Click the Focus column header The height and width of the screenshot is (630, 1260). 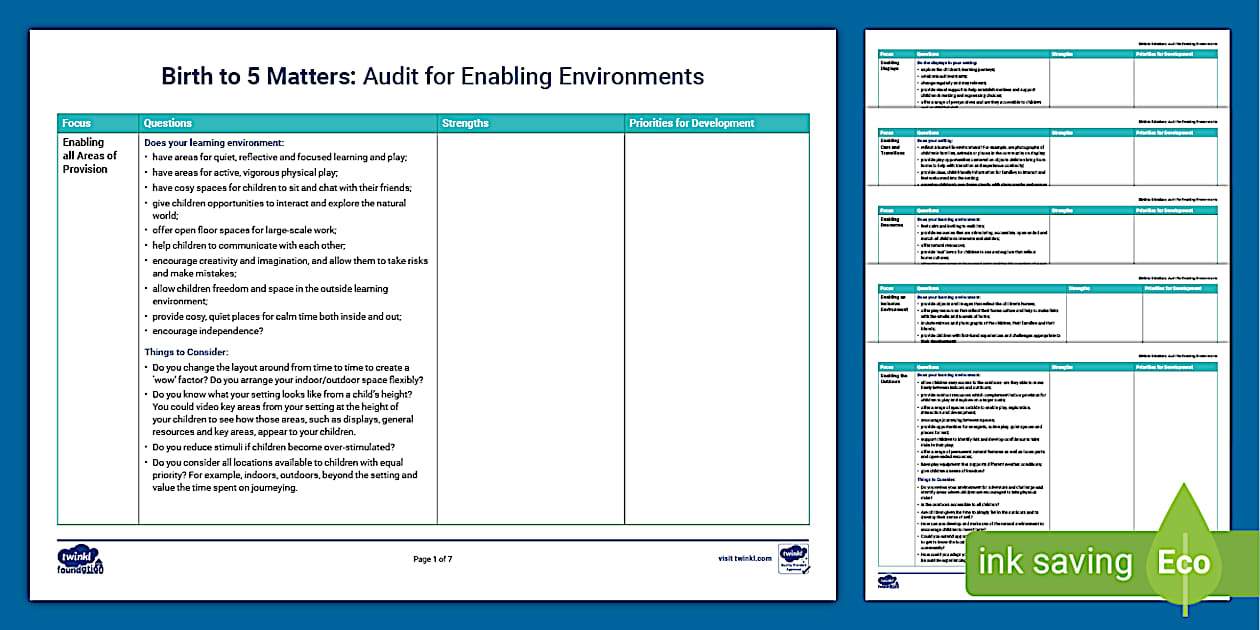click(75, 123)
